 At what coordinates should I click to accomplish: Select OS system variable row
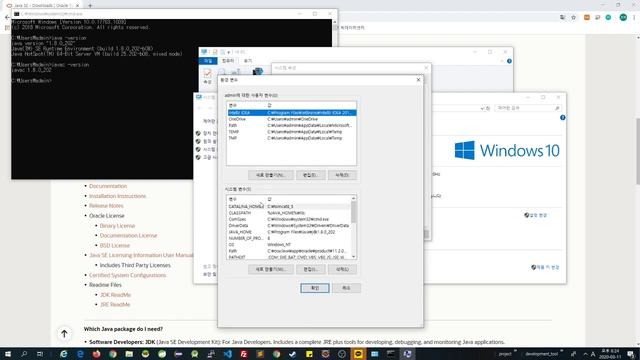[x=289, y=244]
